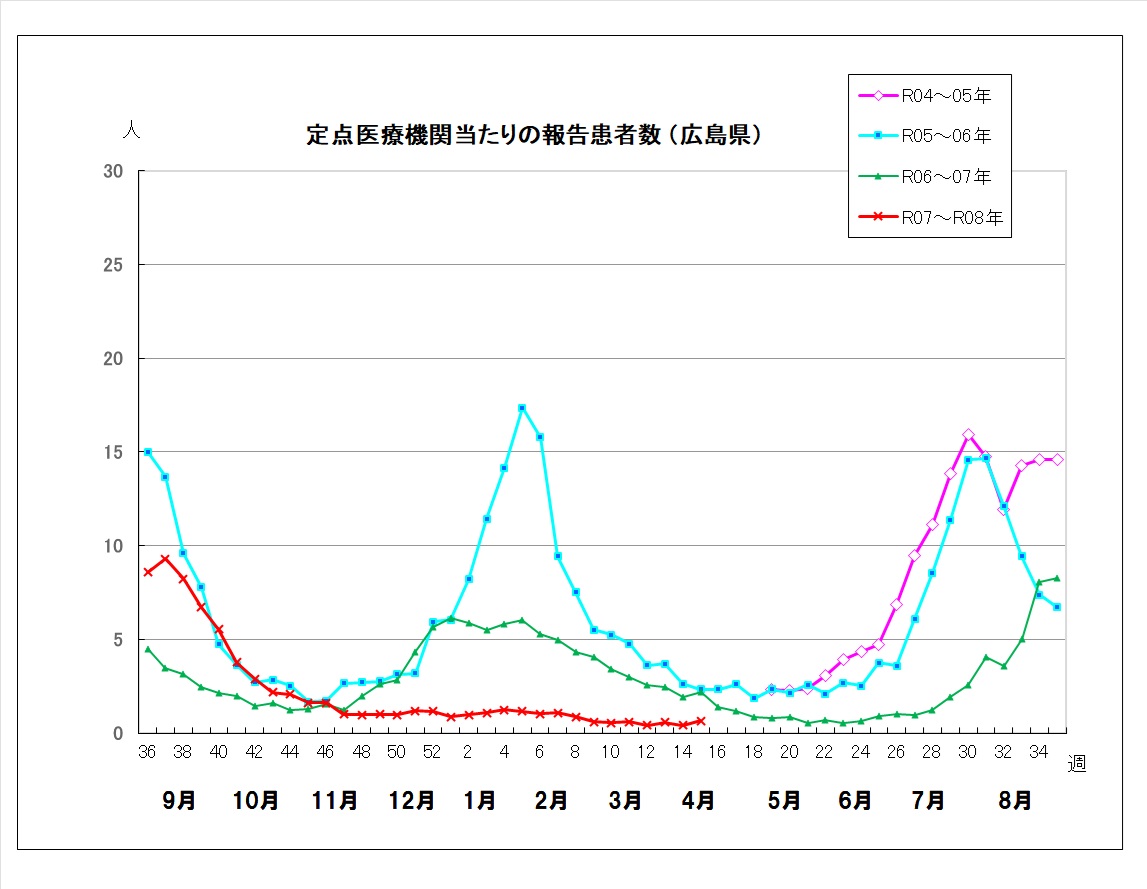Click the cyan line's peak point at week 5
The height and width of the screenshot is (889, 1147).
pyautogui.click(x=522, y=408)
